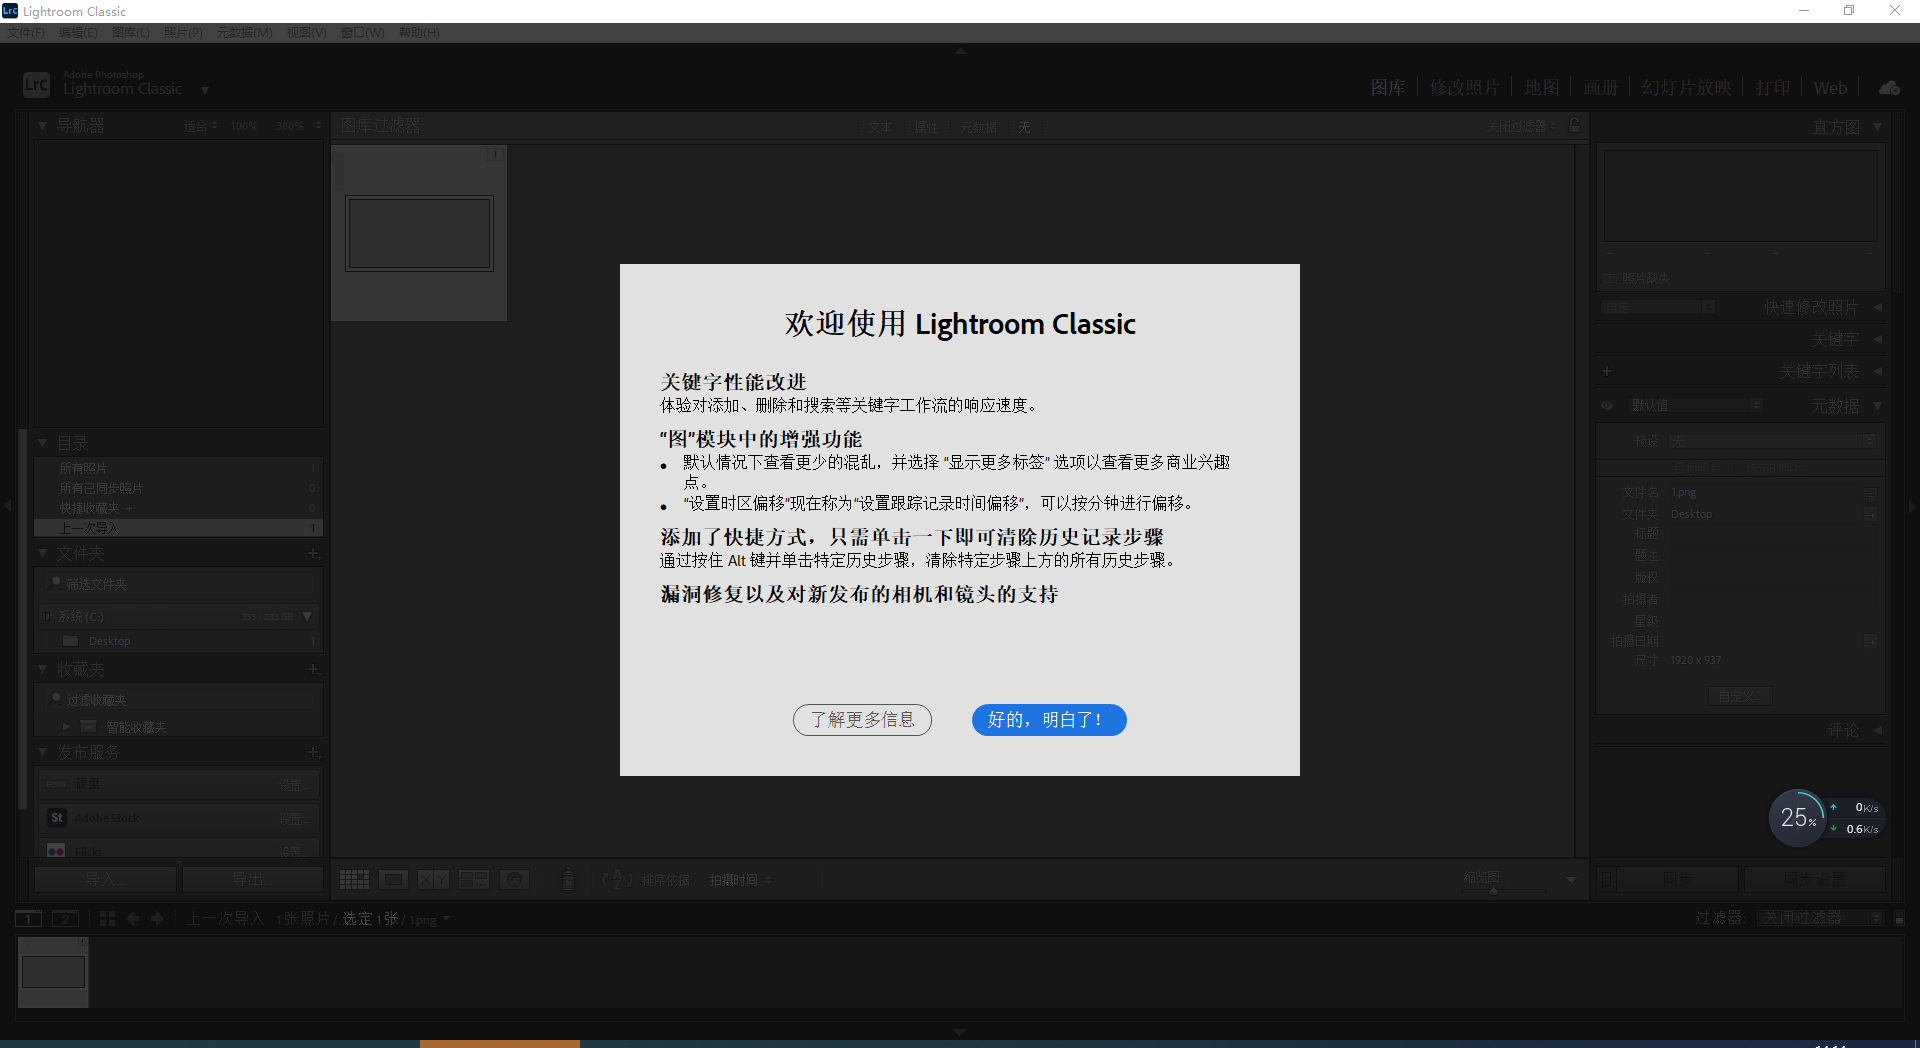This screenshot has width=1920, height=1048.
Task: Pick the painter spray can tool
Action: coord(568,880)
